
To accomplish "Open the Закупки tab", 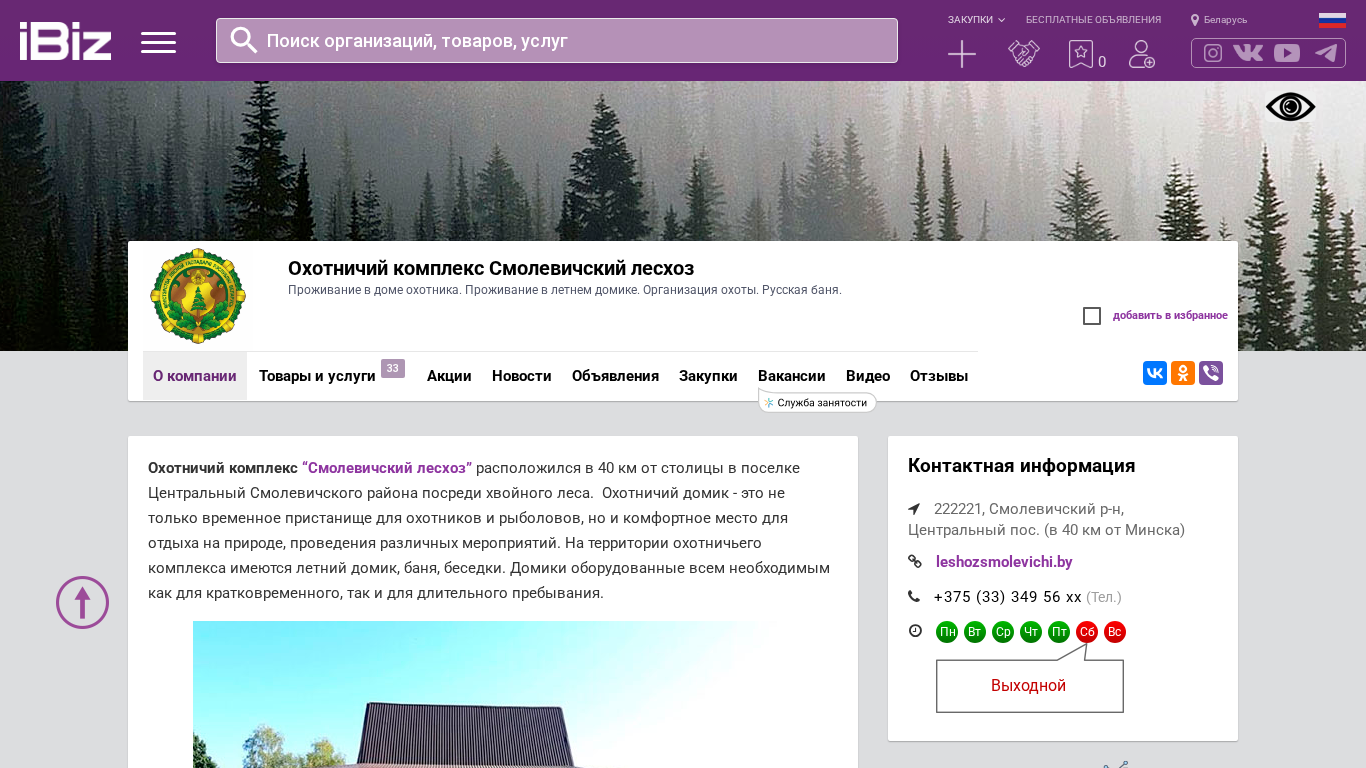I will pos(708,376).
